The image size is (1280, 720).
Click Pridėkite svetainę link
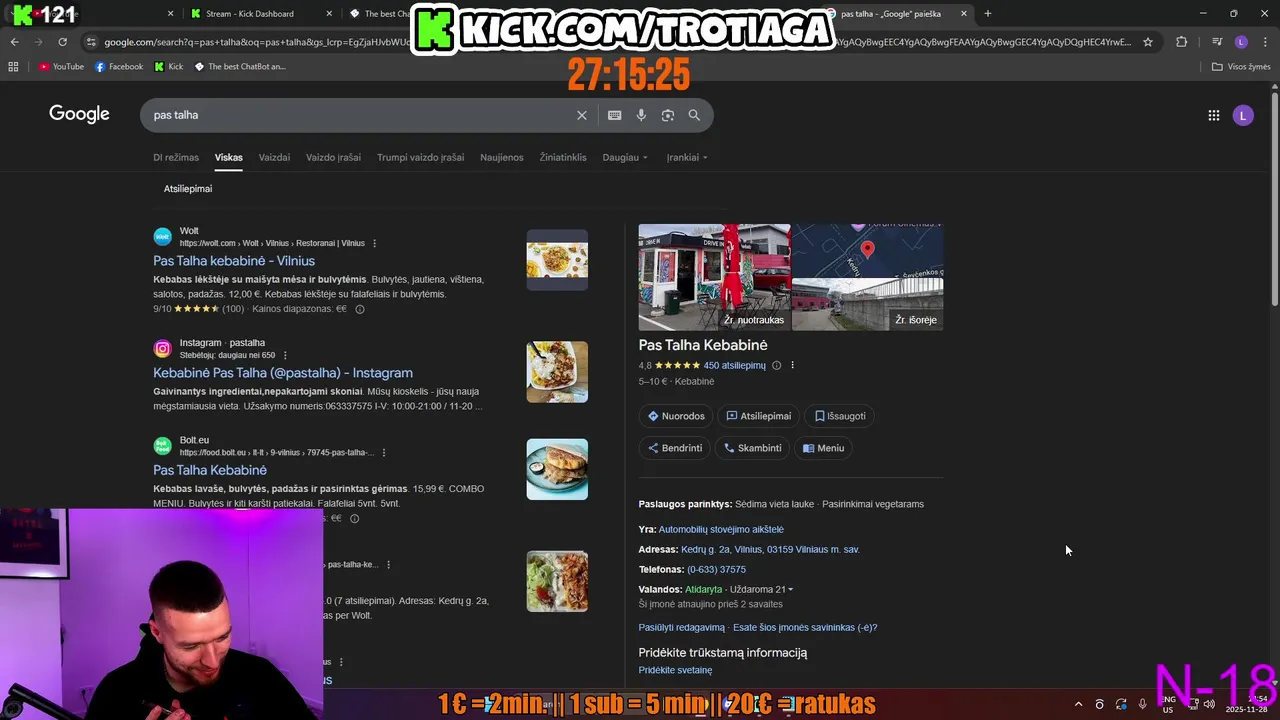point(676,670)
